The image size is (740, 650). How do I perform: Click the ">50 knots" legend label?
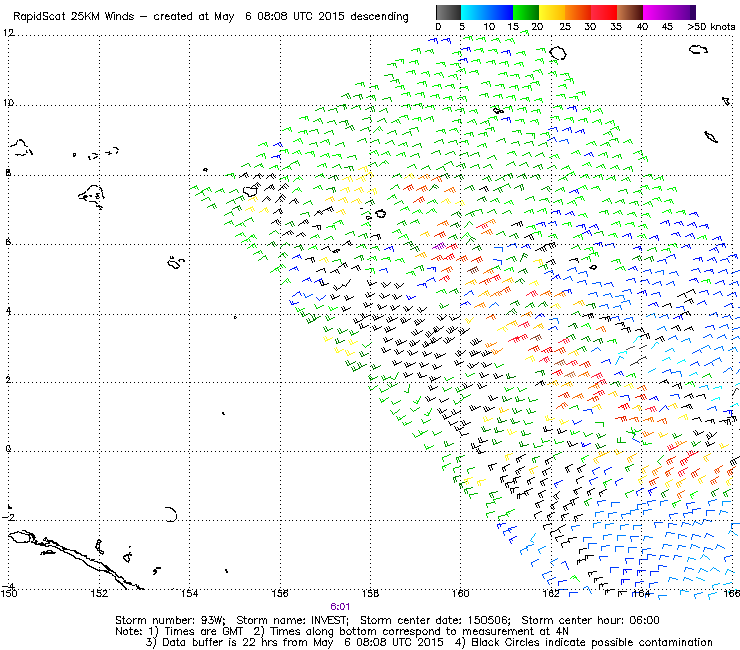tap(711, 27)
